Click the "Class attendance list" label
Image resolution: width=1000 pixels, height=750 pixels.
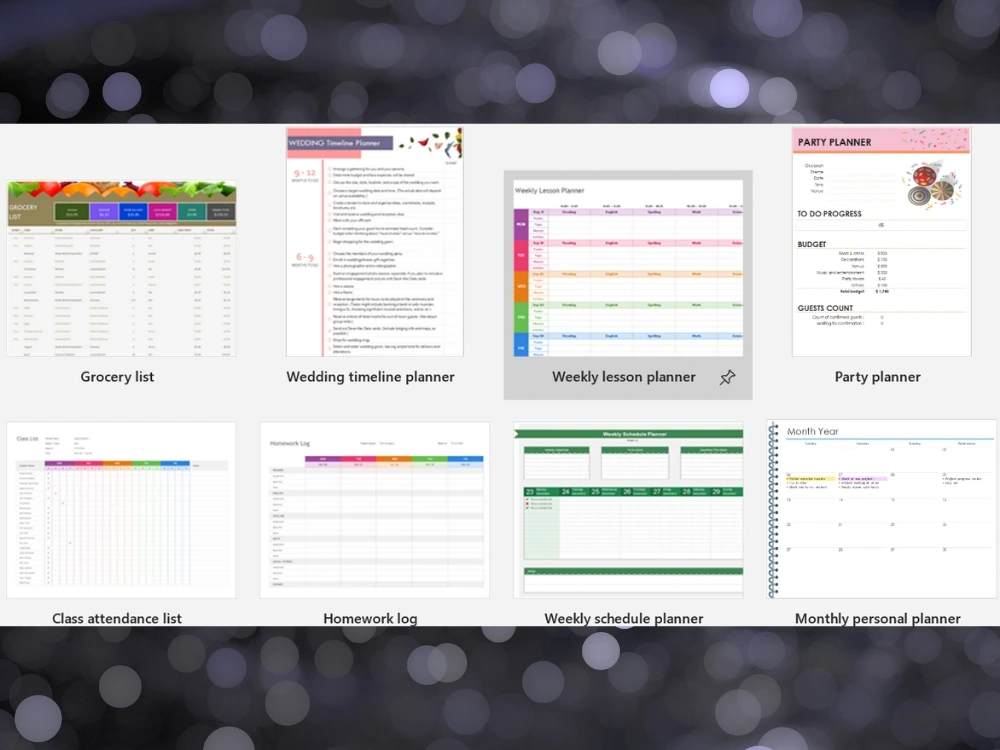[x=117, y=618]
